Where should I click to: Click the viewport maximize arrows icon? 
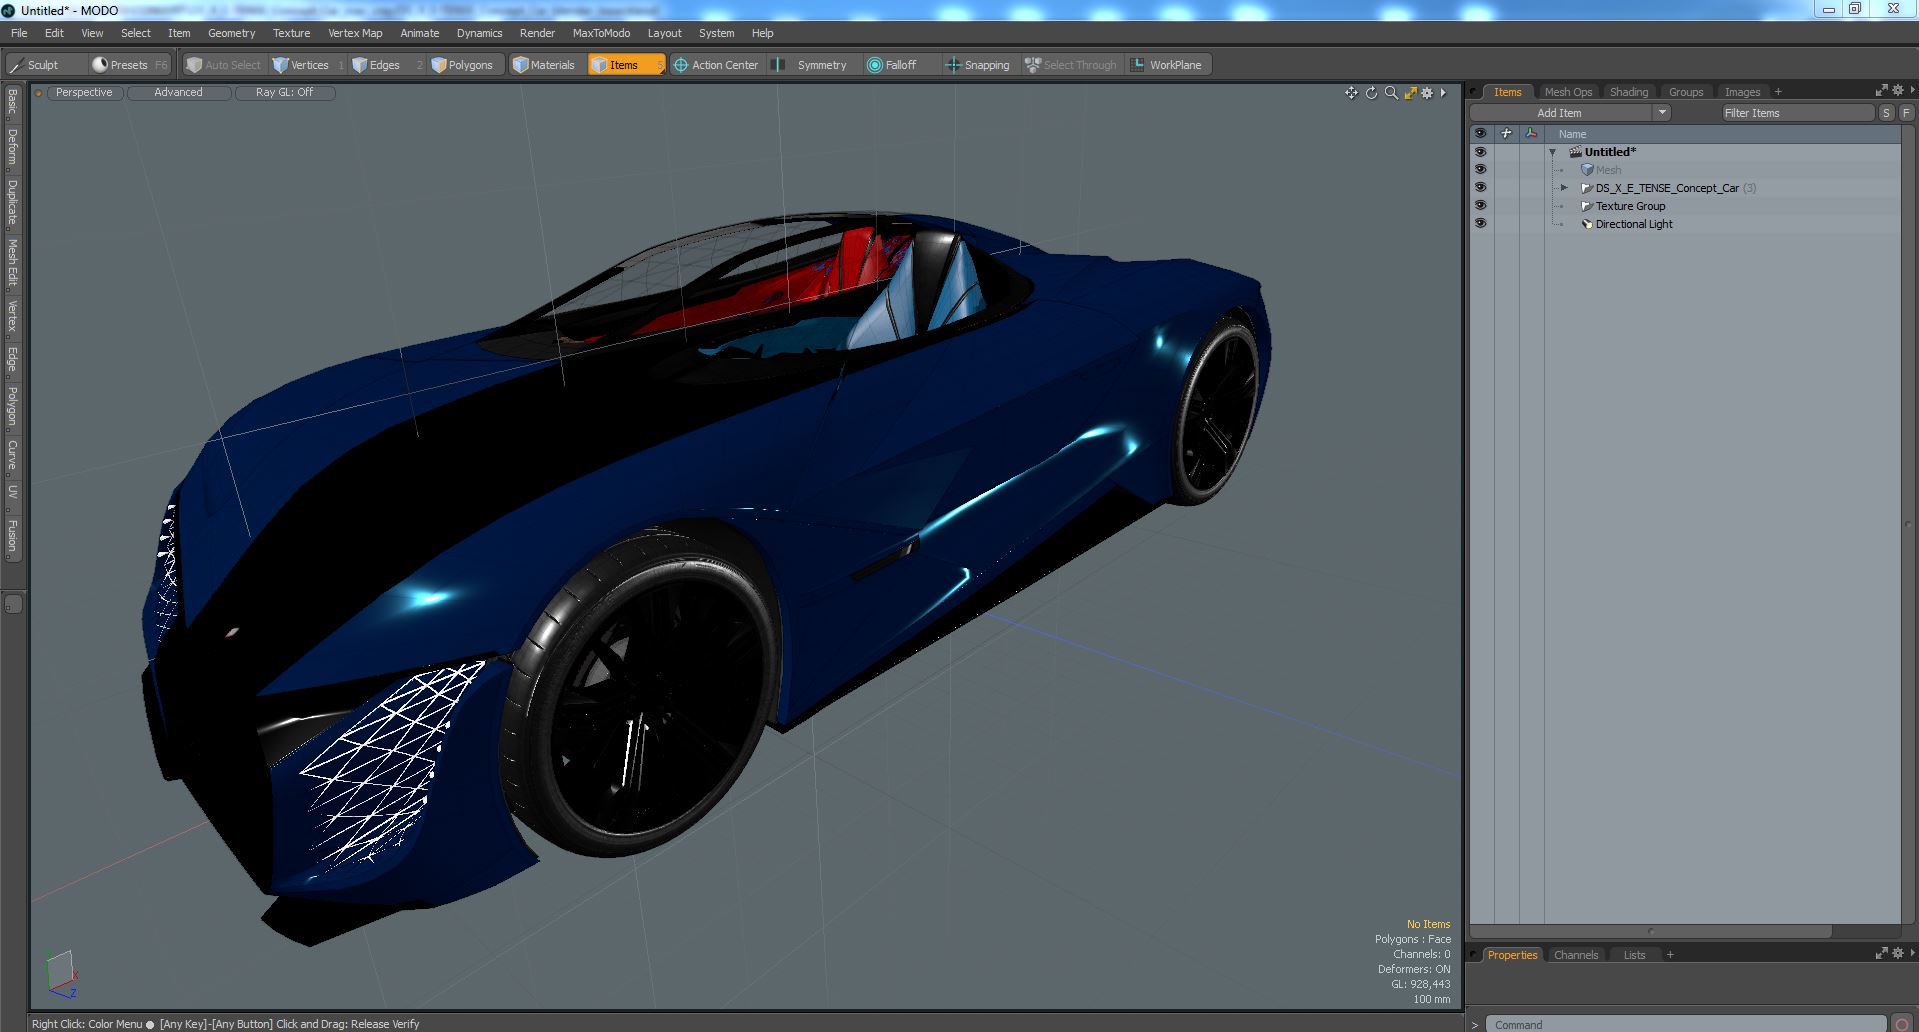click(1410, 93)
